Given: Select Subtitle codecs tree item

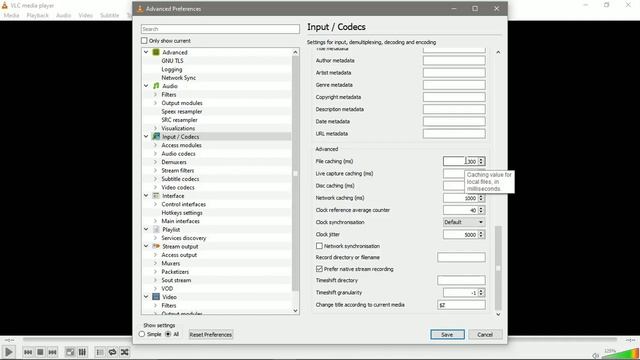Looking at the screenshot, I should (x=180, y=179).
